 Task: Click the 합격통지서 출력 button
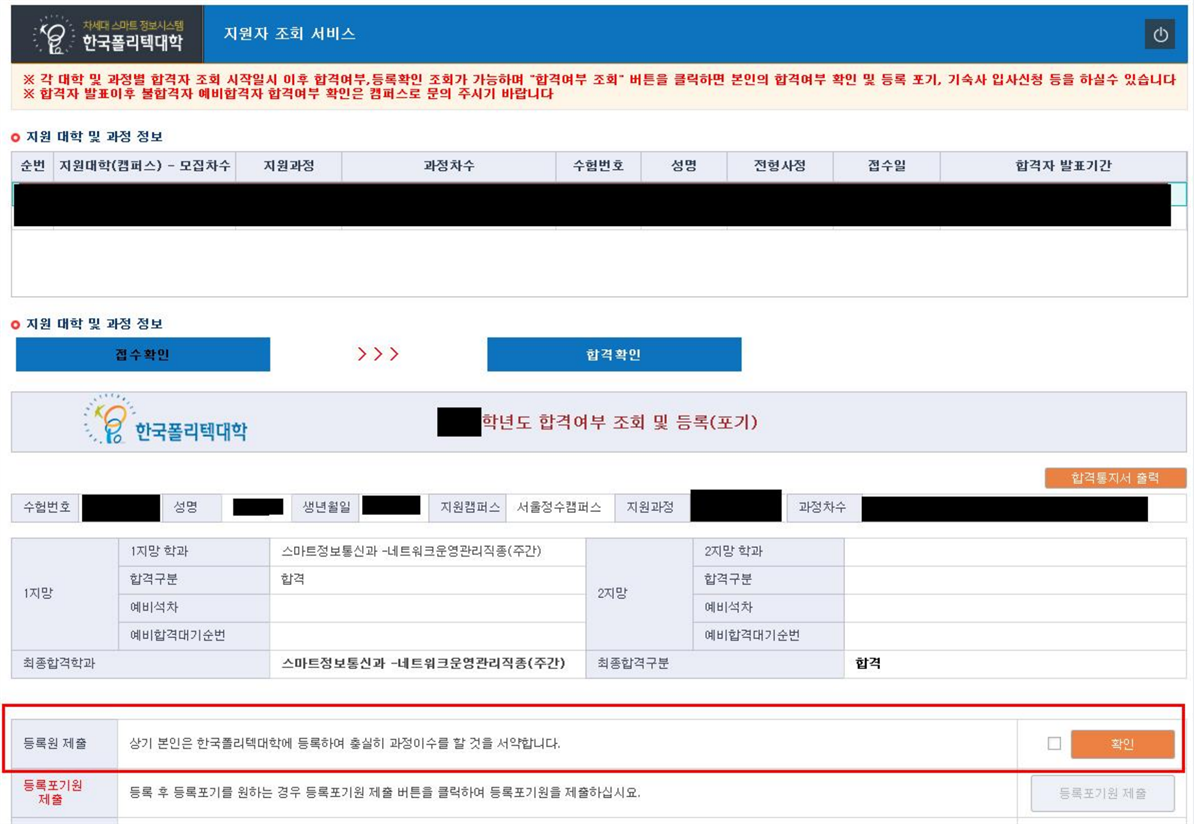(1116, 477)
